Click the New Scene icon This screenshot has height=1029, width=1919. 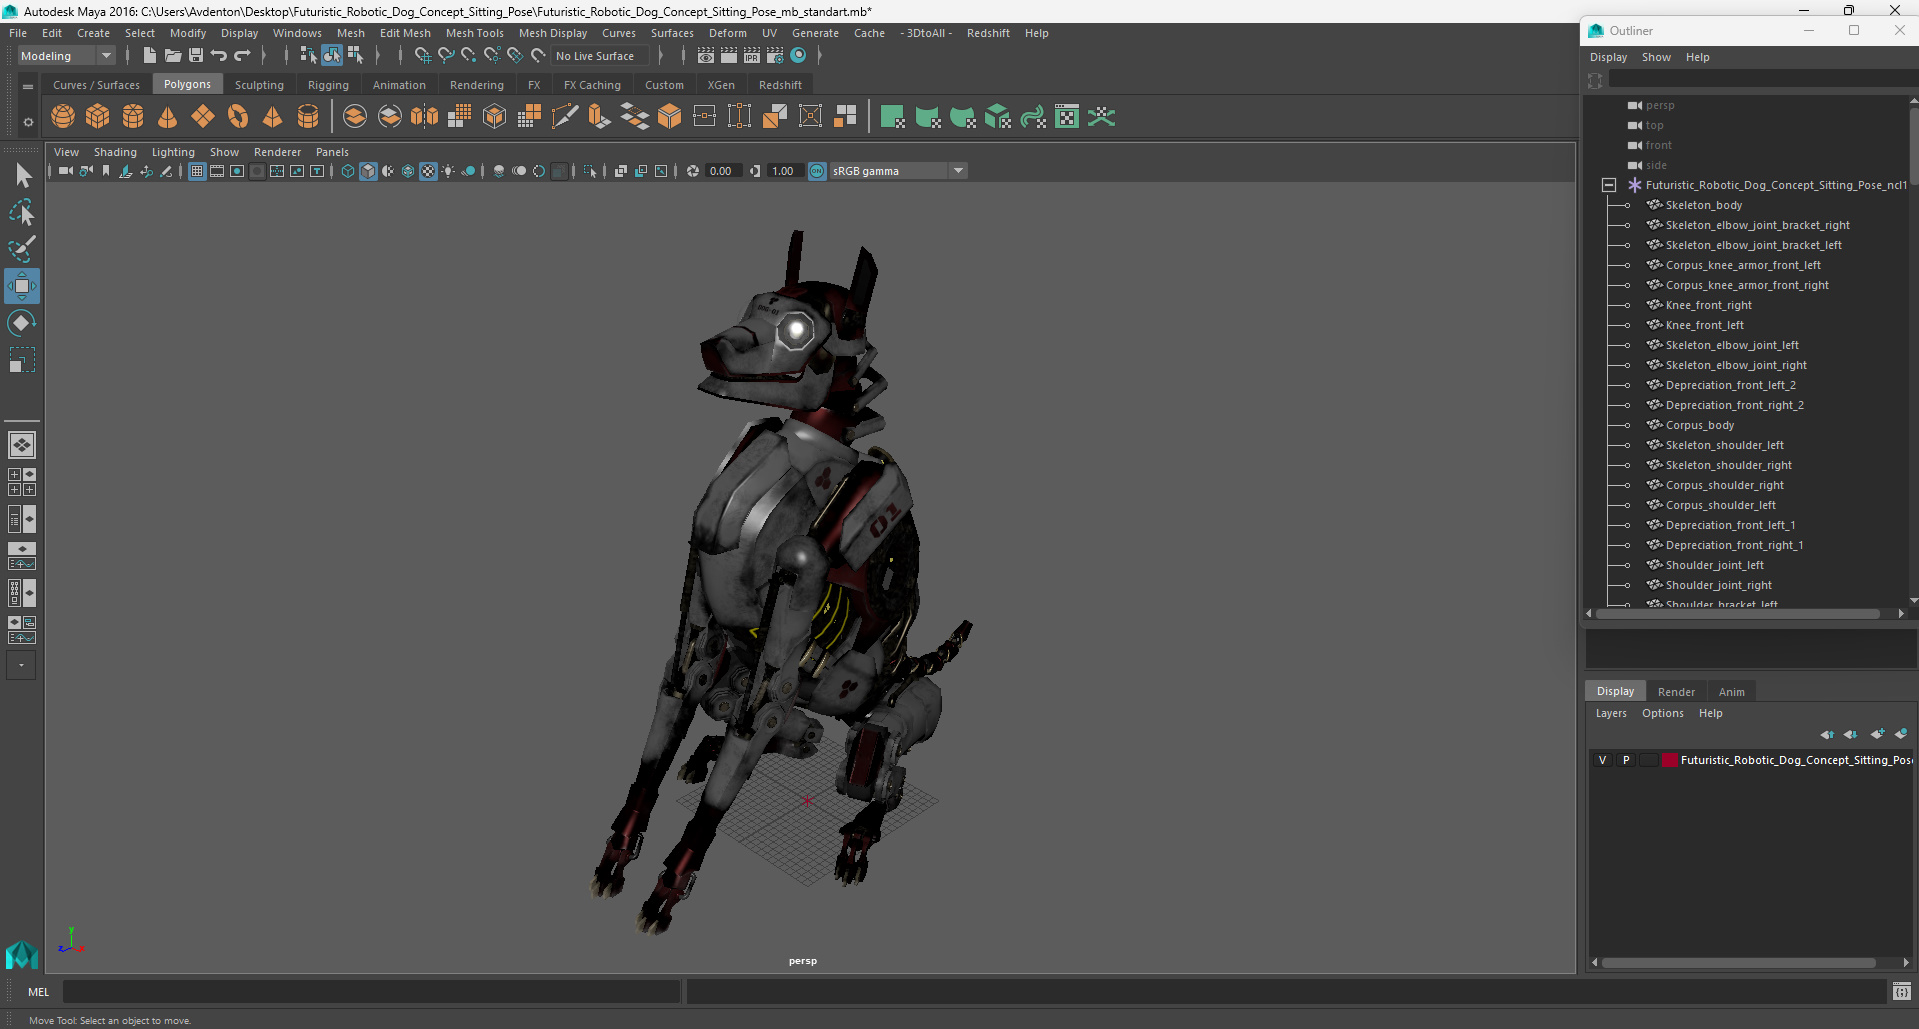click(149, 56)
